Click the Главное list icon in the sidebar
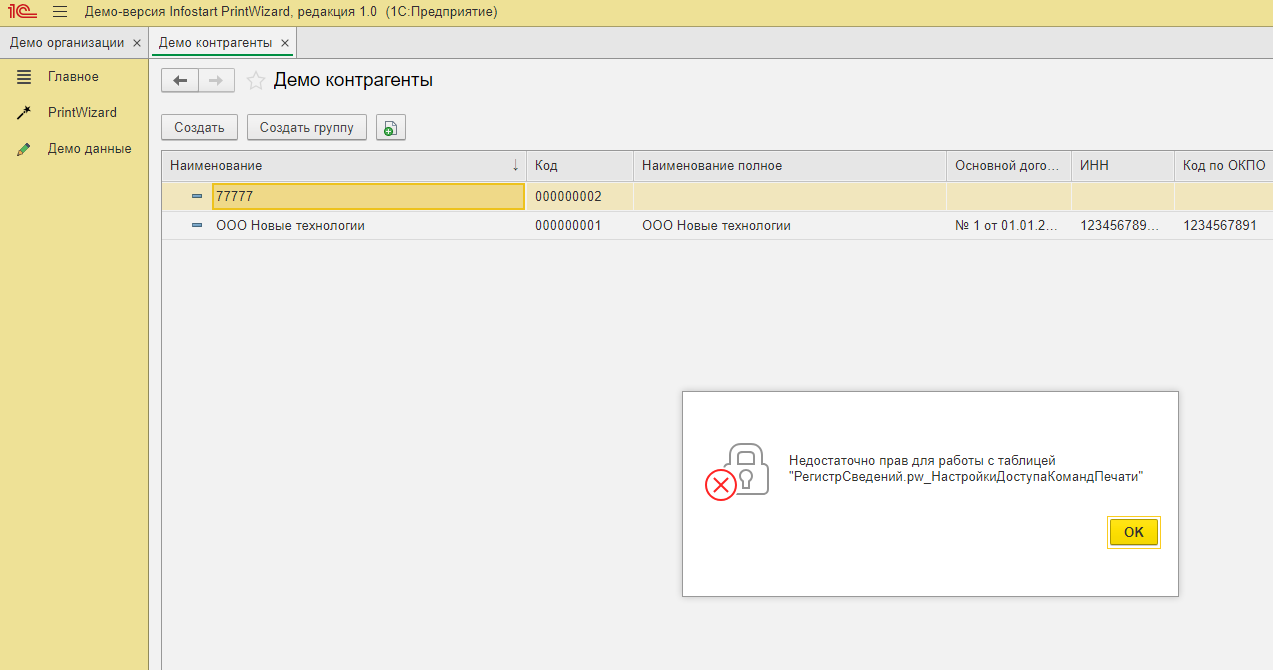 coord(24,76)
